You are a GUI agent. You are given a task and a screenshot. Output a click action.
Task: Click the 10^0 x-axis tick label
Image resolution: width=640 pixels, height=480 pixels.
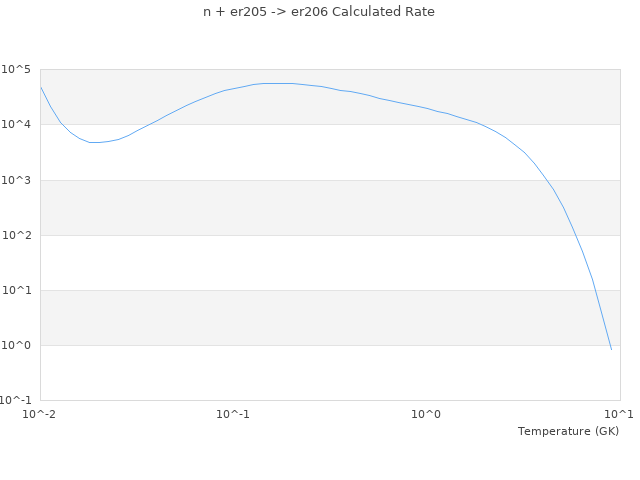coord(427,414)
